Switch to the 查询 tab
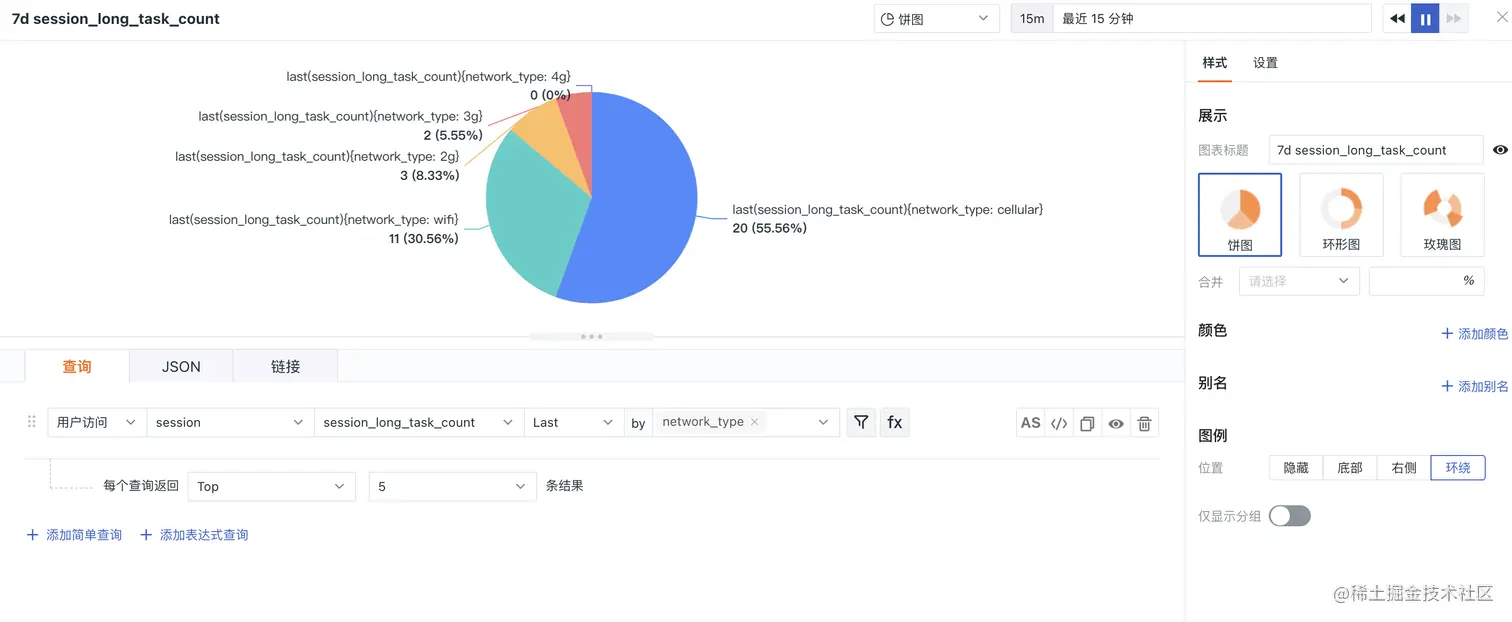Screen dimensions: 1512x622 77,367
